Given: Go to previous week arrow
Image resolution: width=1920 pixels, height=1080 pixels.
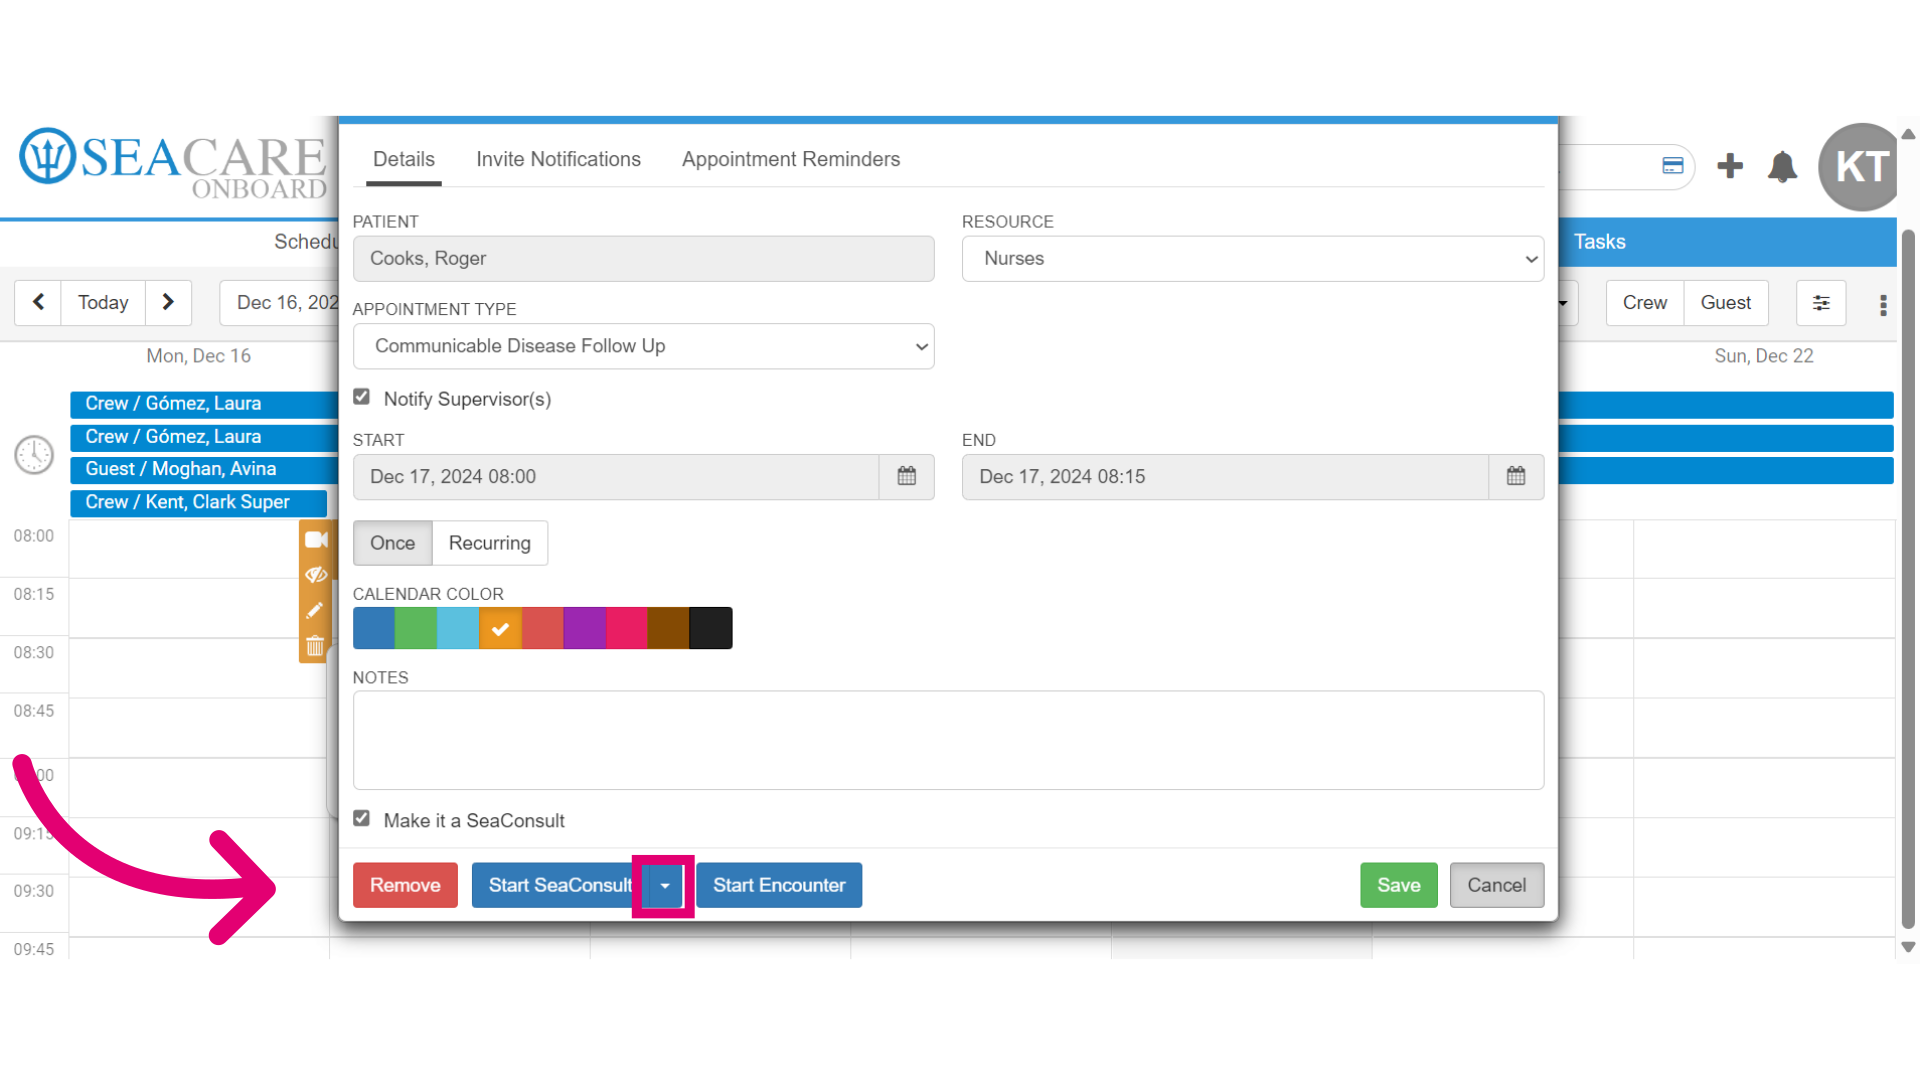Looking at the screenshot, I should click(x=38, y=302).
